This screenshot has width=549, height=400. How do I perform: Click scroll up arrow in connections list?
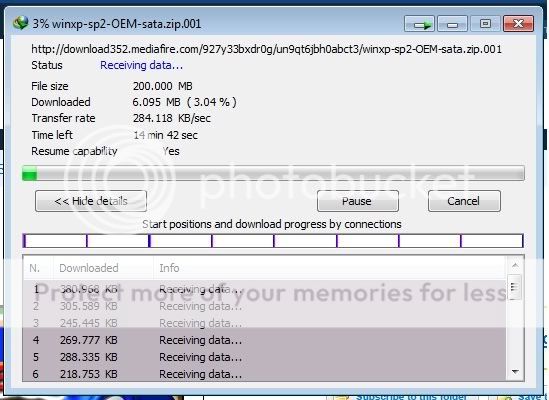pyautogui.click(x=515, y=265)
